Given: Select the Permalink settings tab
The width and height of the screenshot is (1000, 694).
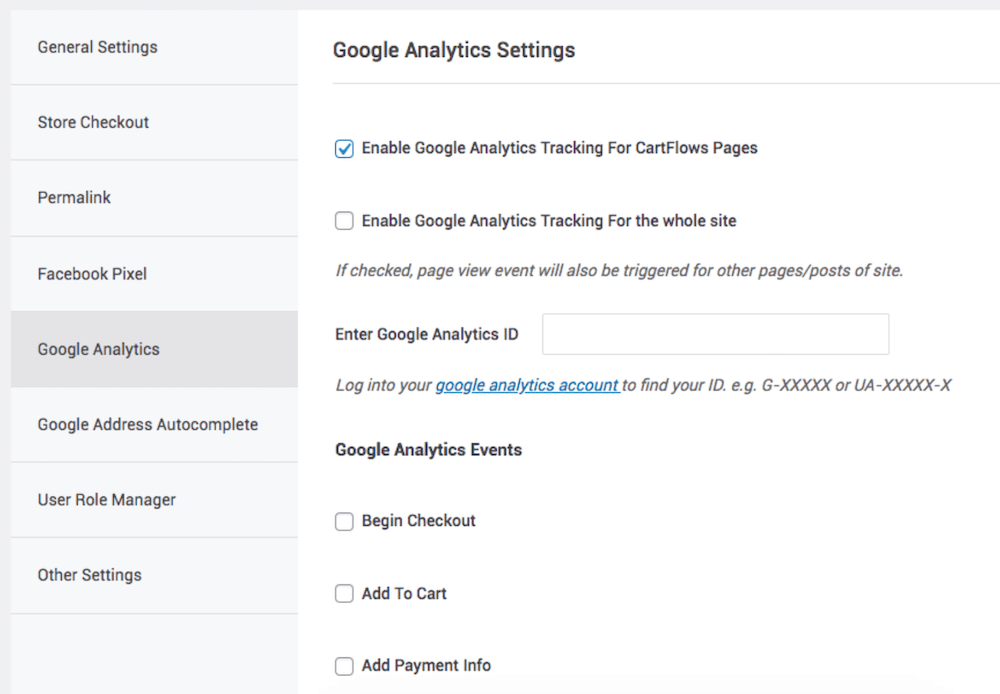Looking at the screenshot, I should [x=74, y=198].
